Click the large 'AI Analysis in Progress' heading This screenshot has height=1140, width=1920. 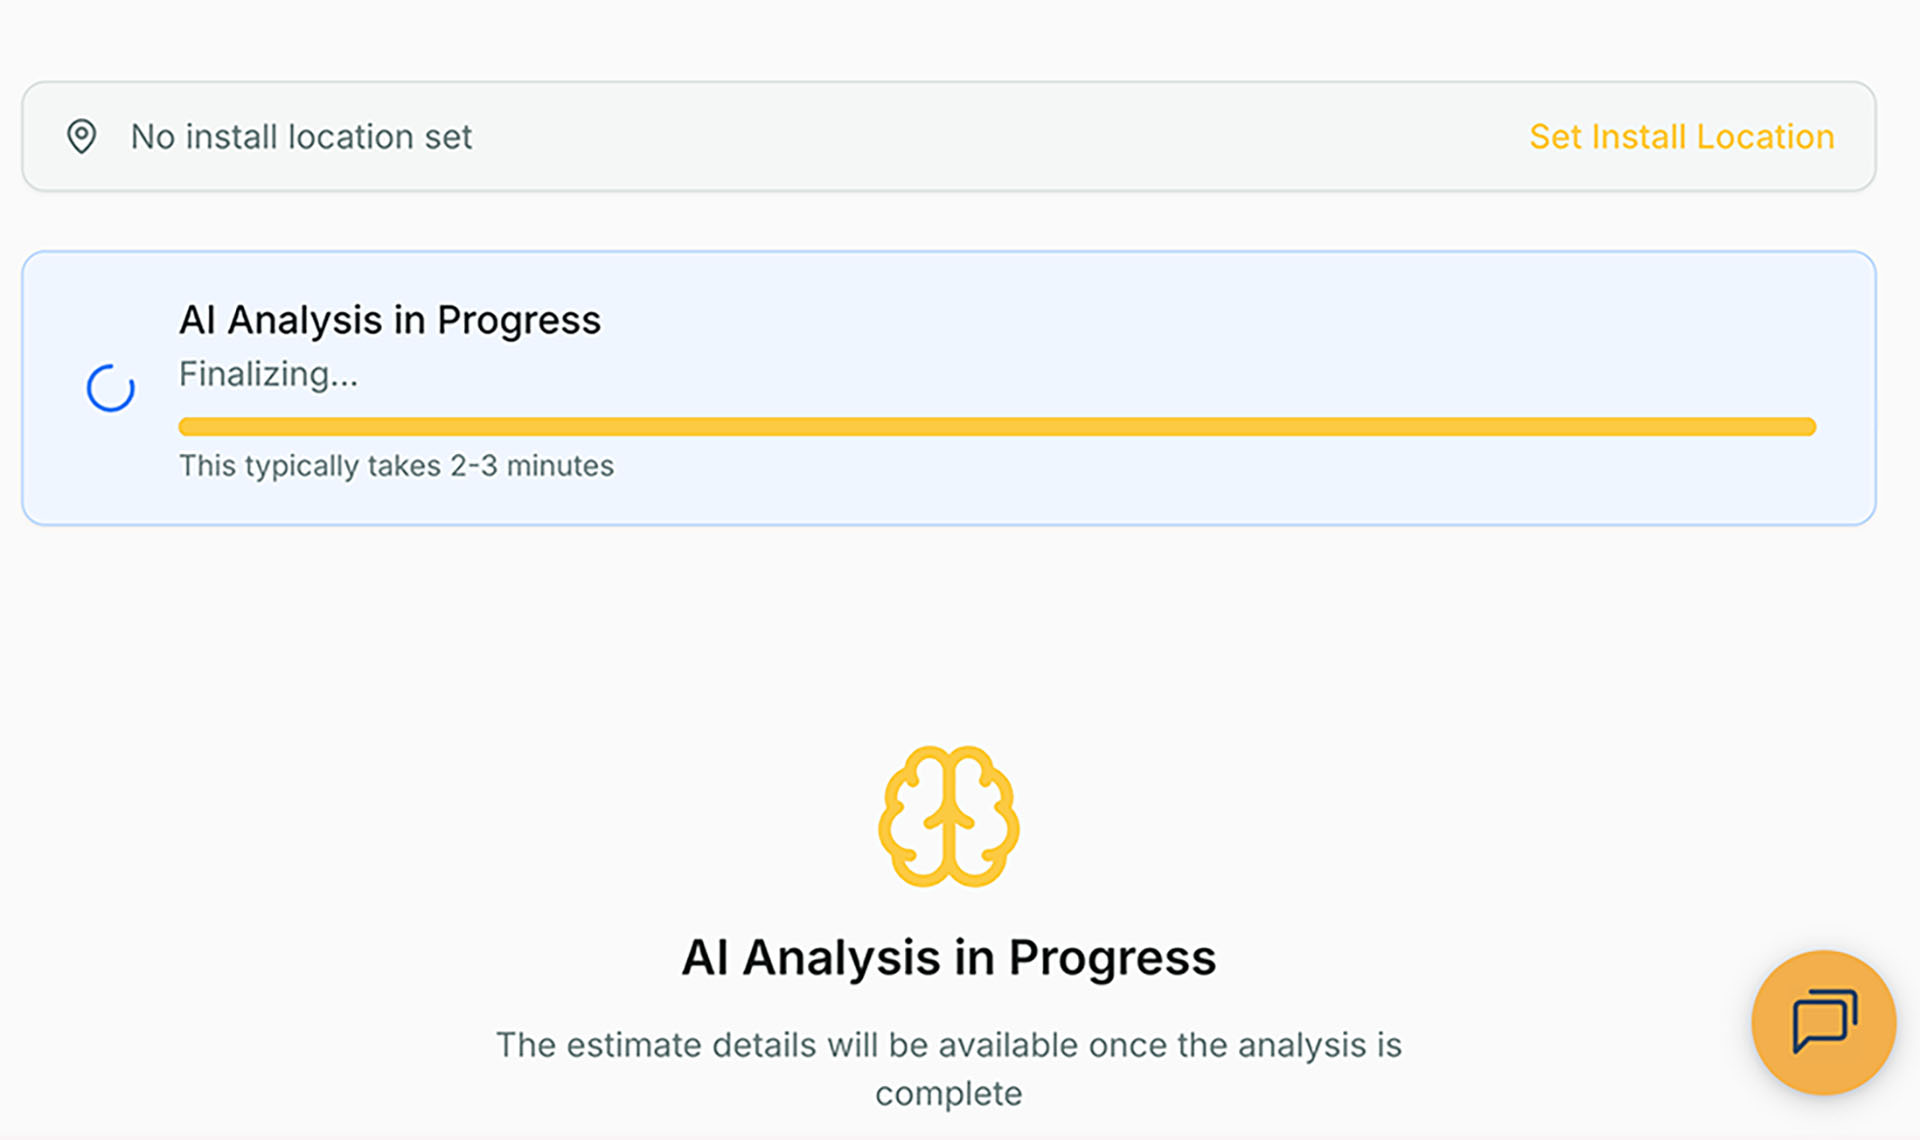click(948, 956)
